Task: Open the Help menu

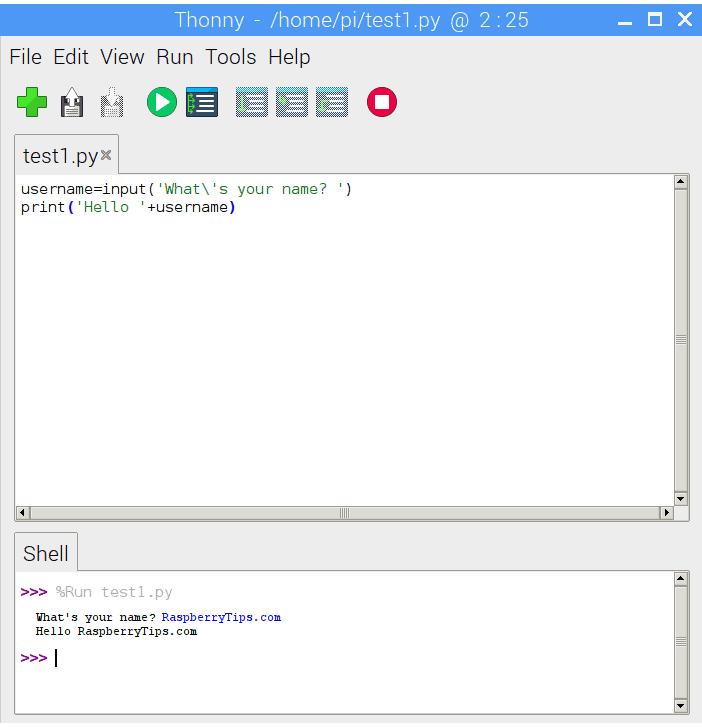Action: click(289, 57)
